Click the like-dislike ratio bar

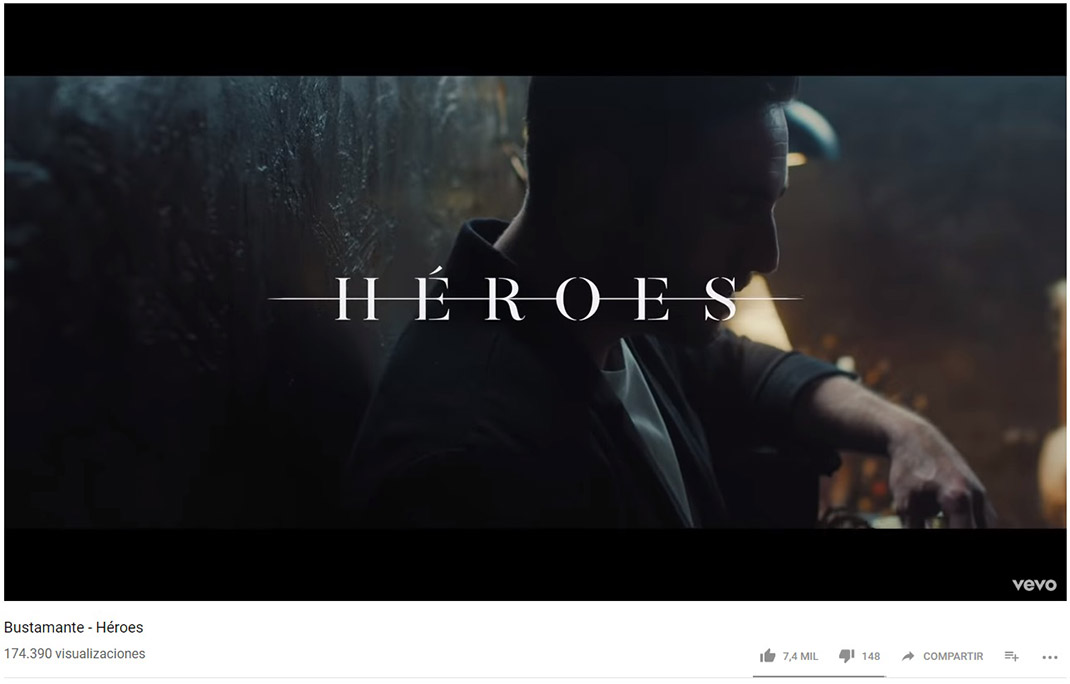coord(819,676)
